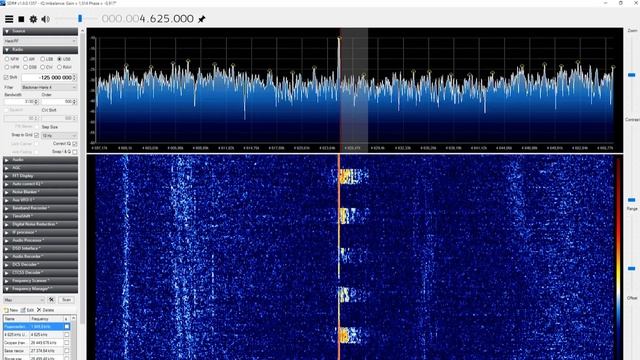The image size is (640, 360).
Task: Collapse the Frequency Manager panel
Action: pyautogui.click(x=40, y=289)
